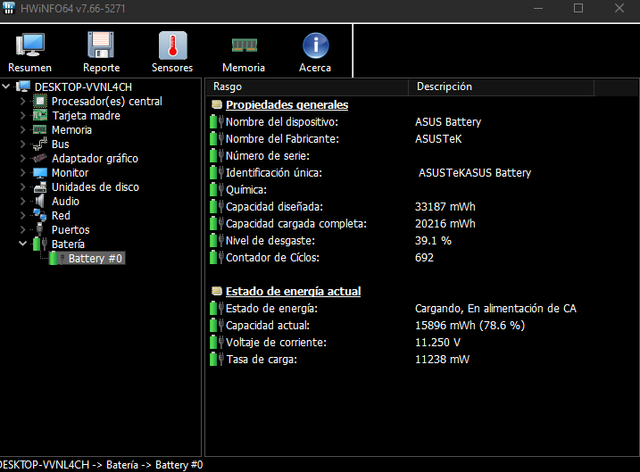The height and width of the screenshot is (472, 640).
Task: Collapse the DESKTOP-VVNL4CH root node
Action: (6, 87)
